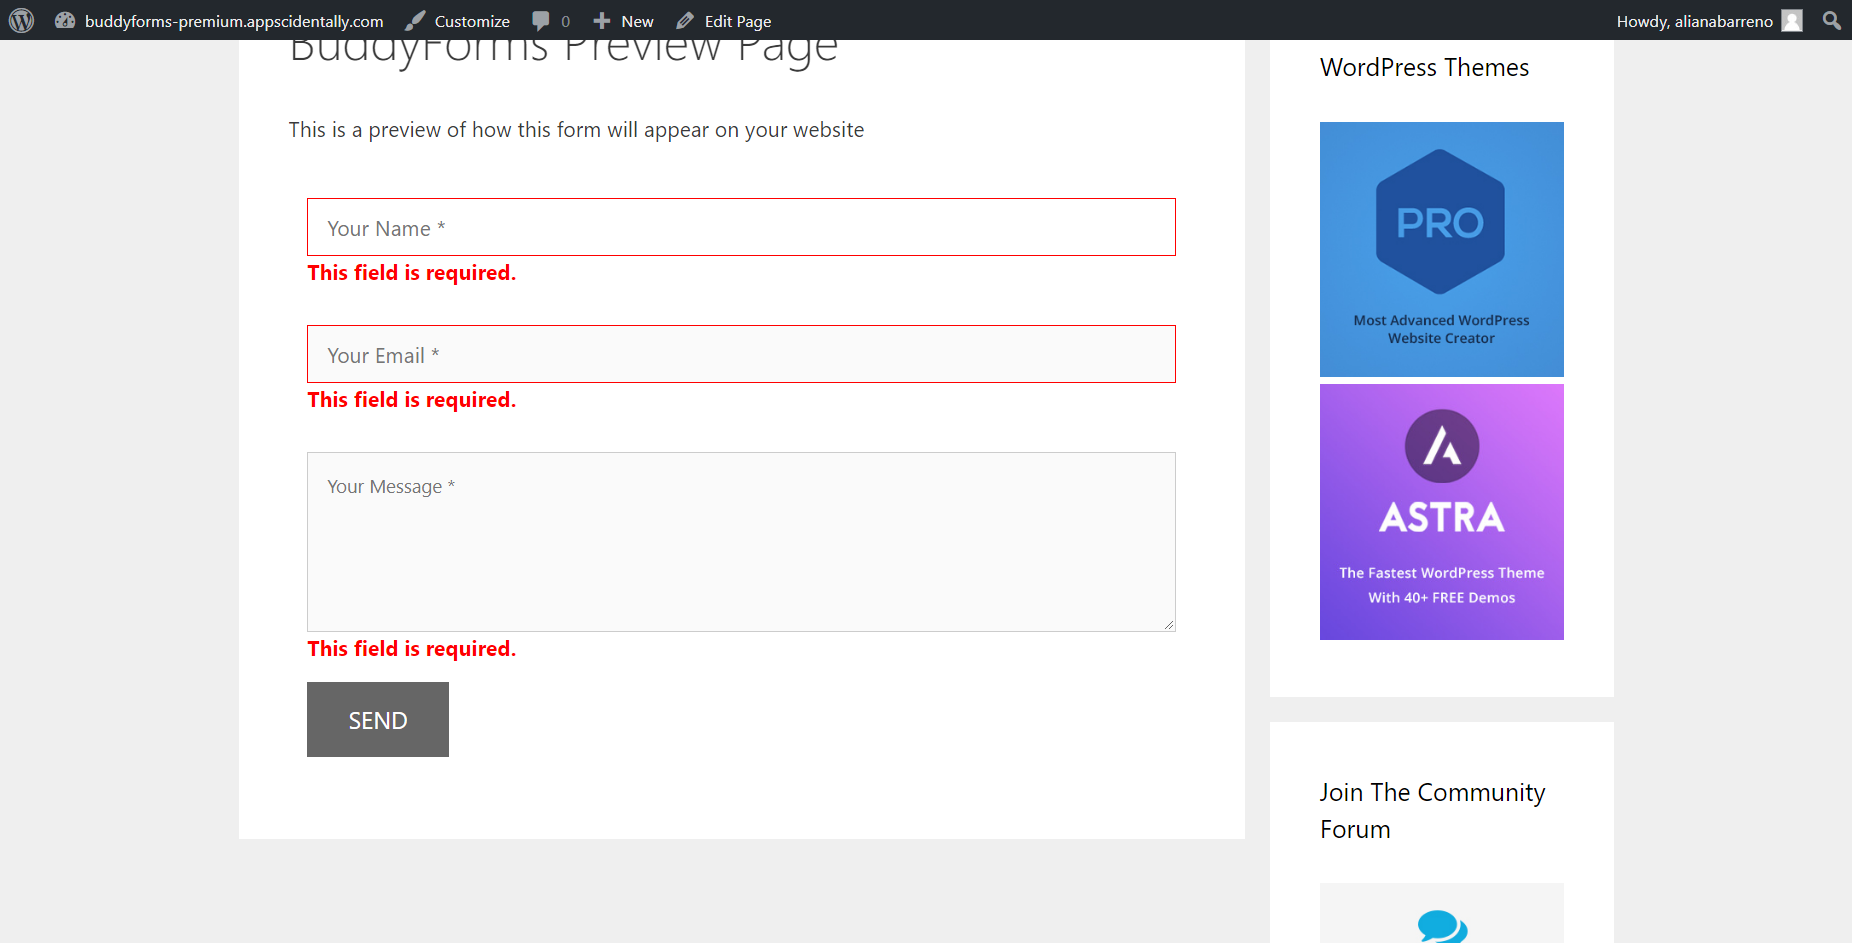Viewport: 1870px width, 943px height.
Task: Select the ASTRA theme banner
Action: coord(1441,511)
